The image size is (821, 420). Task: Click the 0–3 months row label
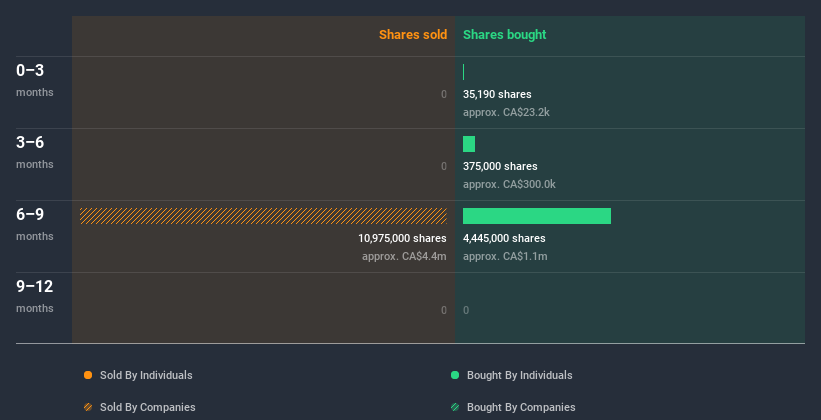pyautogui.click(x=35, y=80)
